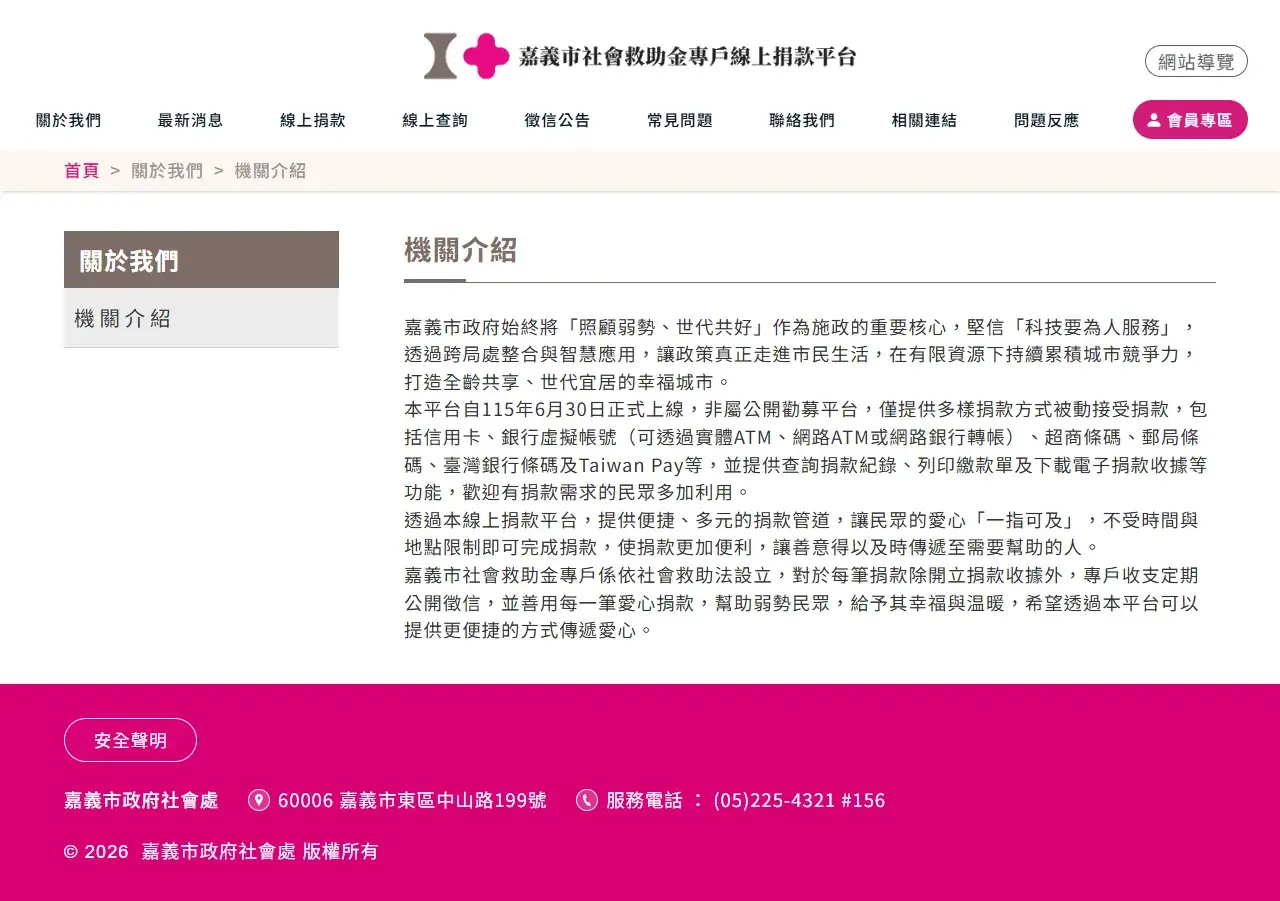This screenshot has height=901, width=1280.
Task: Click the paragraph starting 本平台自115年6月30日
Action: 806,451
